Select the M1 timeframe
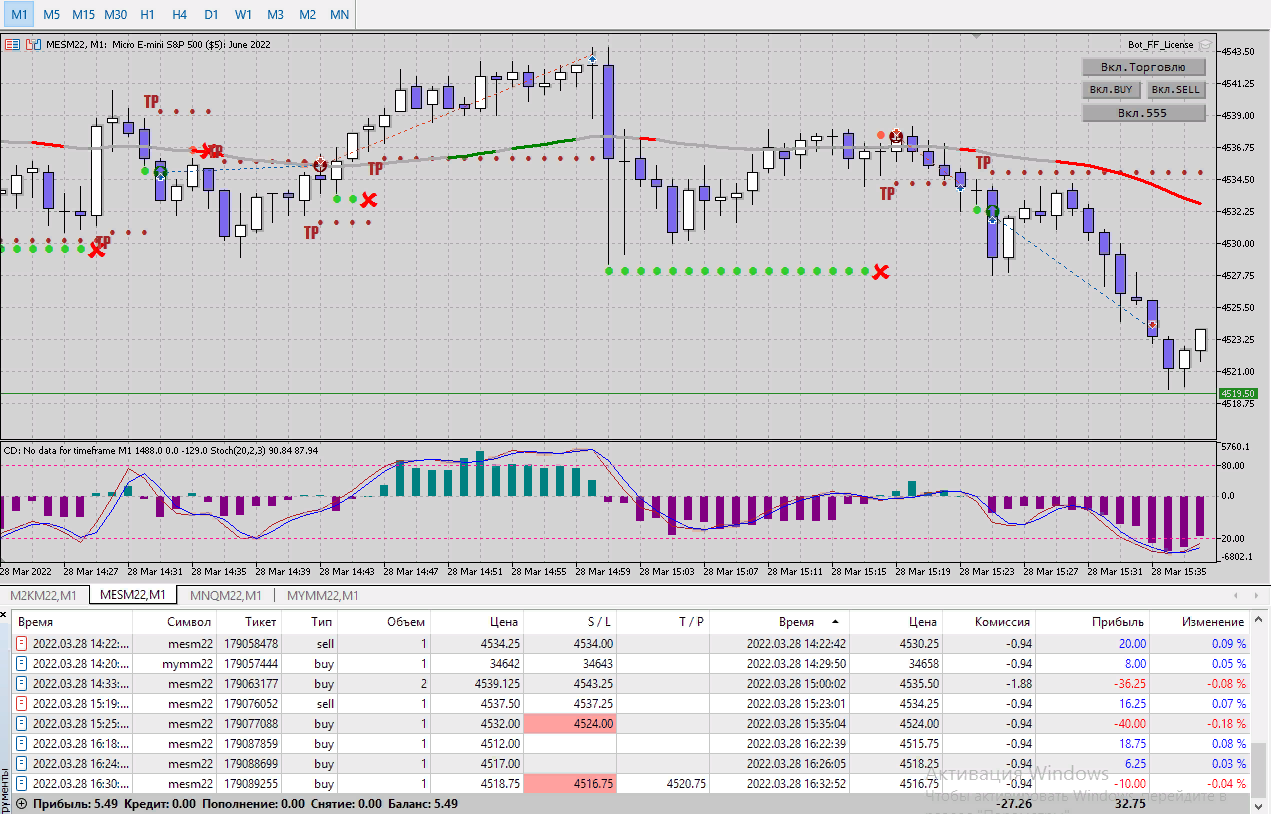The image size is (1271, 814). tap(20, 14)
